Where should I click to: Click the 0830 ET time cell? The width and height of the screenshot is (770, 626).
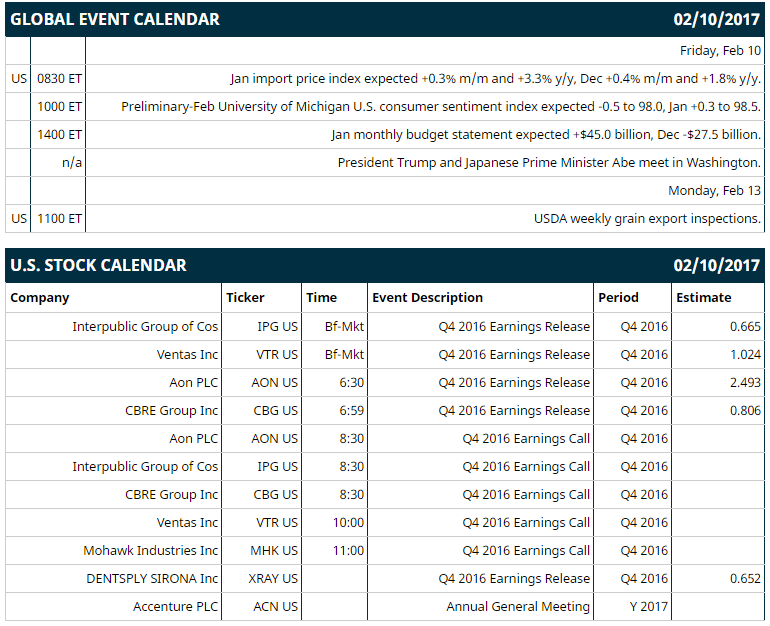(x=59, y=79)
